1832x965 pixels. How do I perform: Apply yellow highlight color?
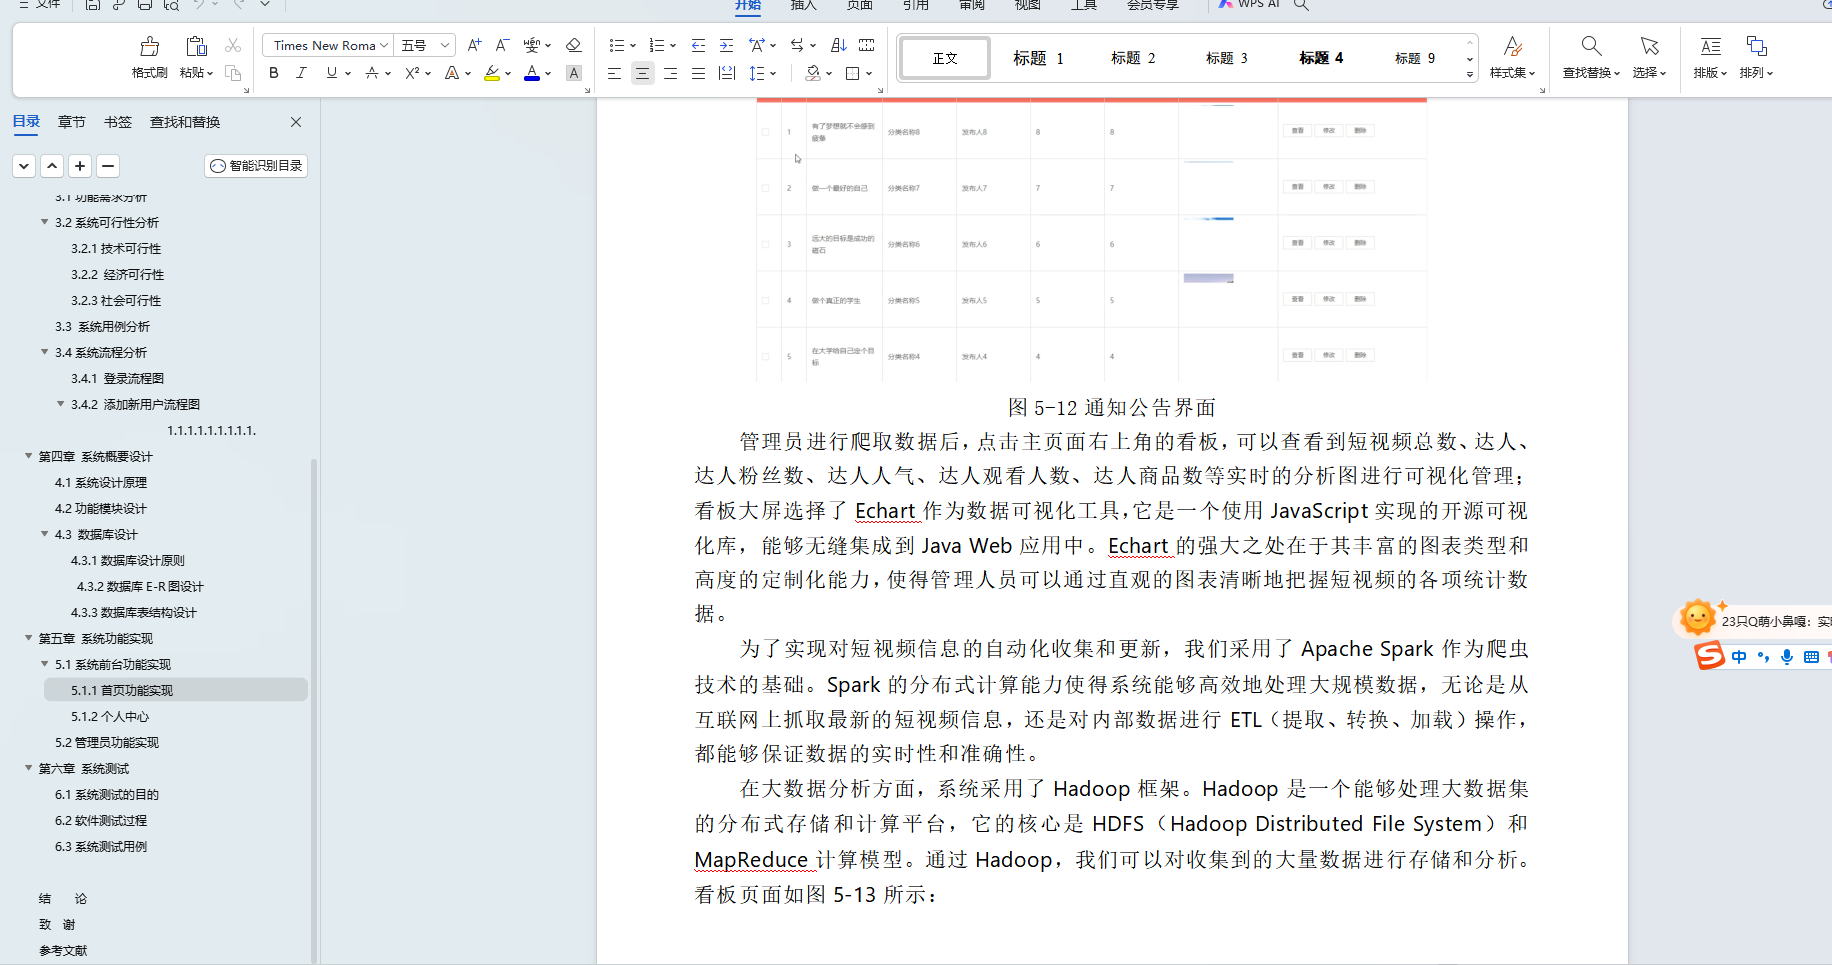[x=491, y=73]
